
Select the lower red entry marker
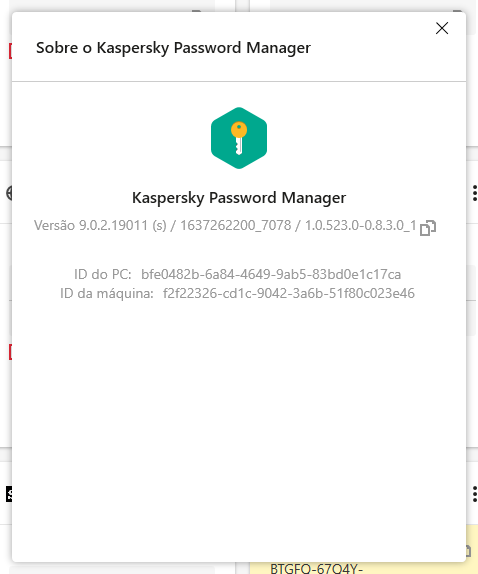(x=10, y=352)
